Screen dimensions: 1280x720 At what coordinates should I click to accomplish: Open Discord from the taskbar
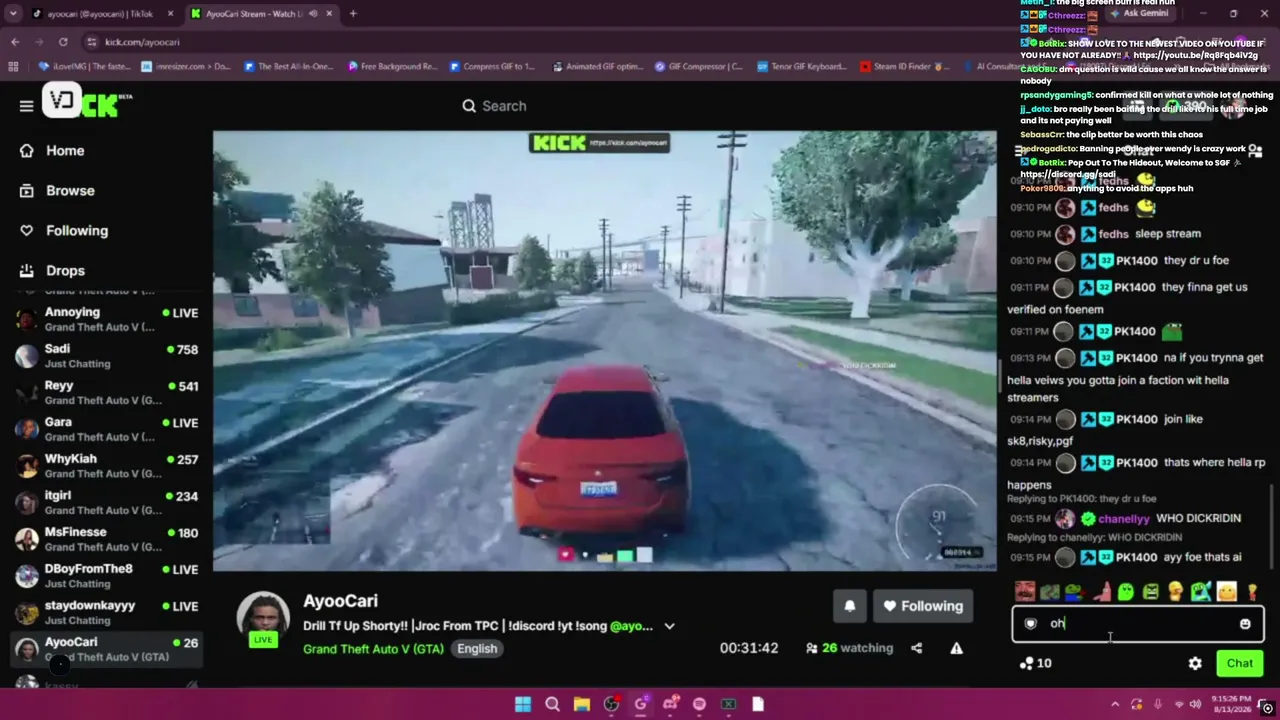pyautogui.click(x=670, y=704)
